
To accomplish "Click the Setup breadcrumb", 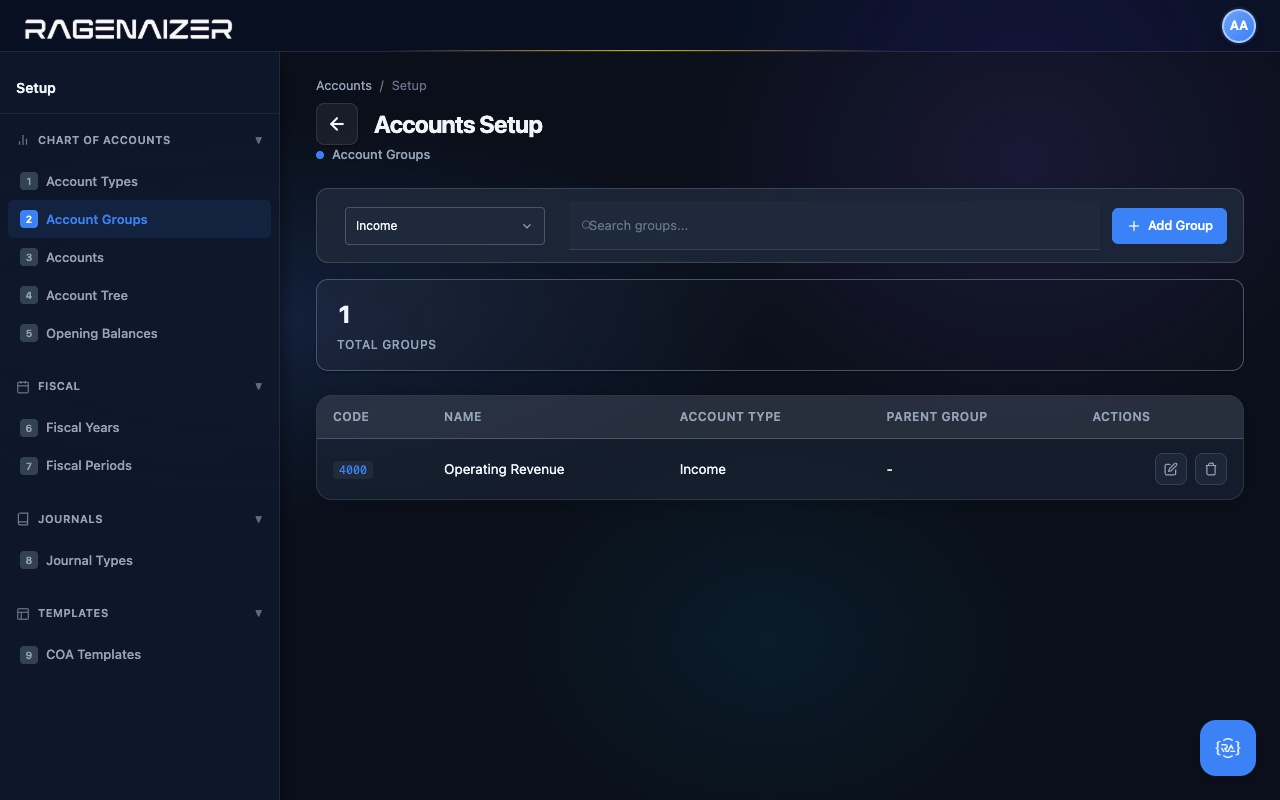I will (409, 86).
